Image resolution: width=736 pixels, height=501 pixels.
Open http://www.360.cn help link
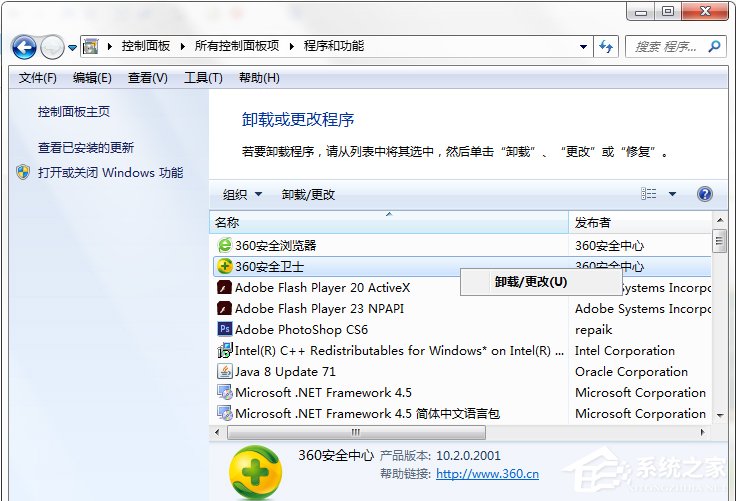[x=487, y=474]
